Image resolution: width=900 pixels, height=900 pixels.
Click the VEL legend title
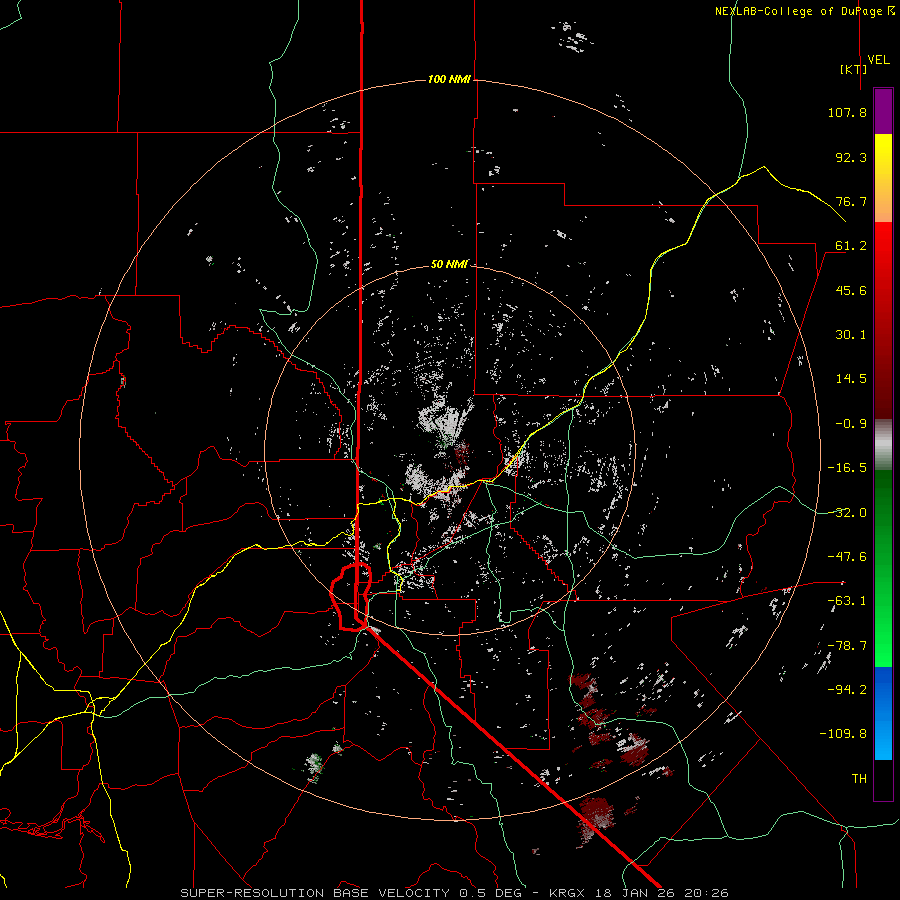[x=878, y=60]
